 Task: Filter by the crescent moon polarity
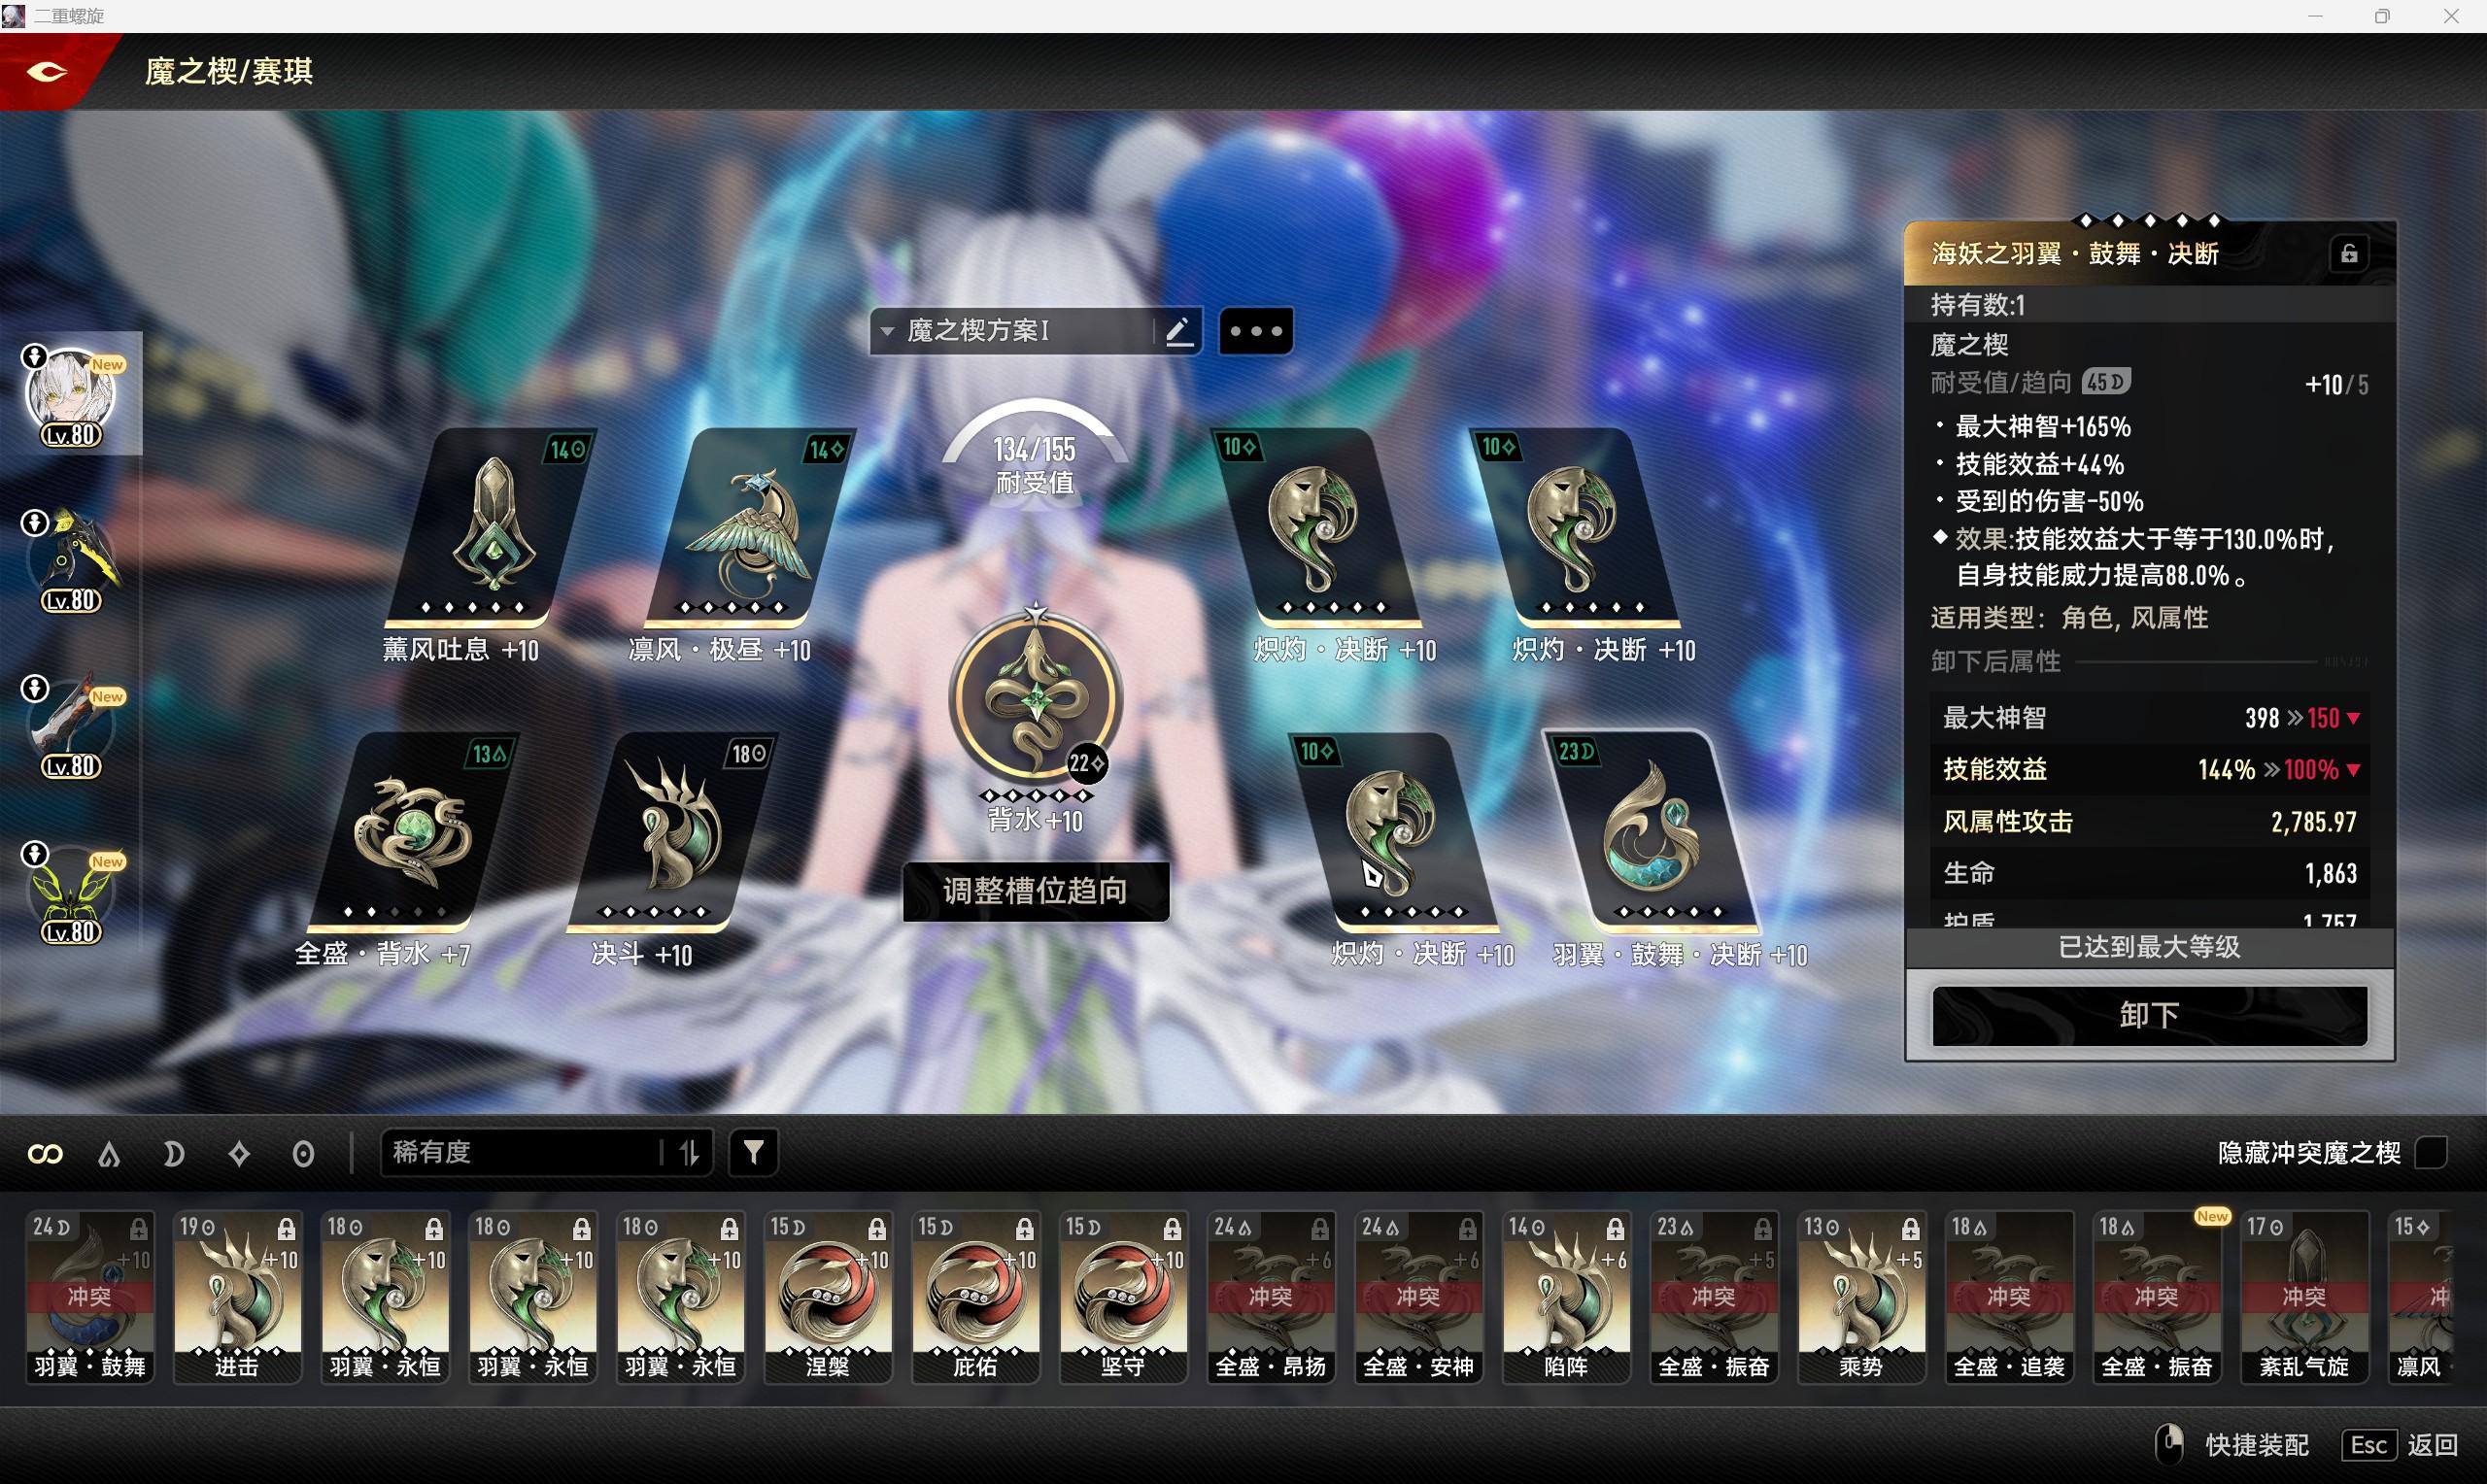(x=173, y=1155)
